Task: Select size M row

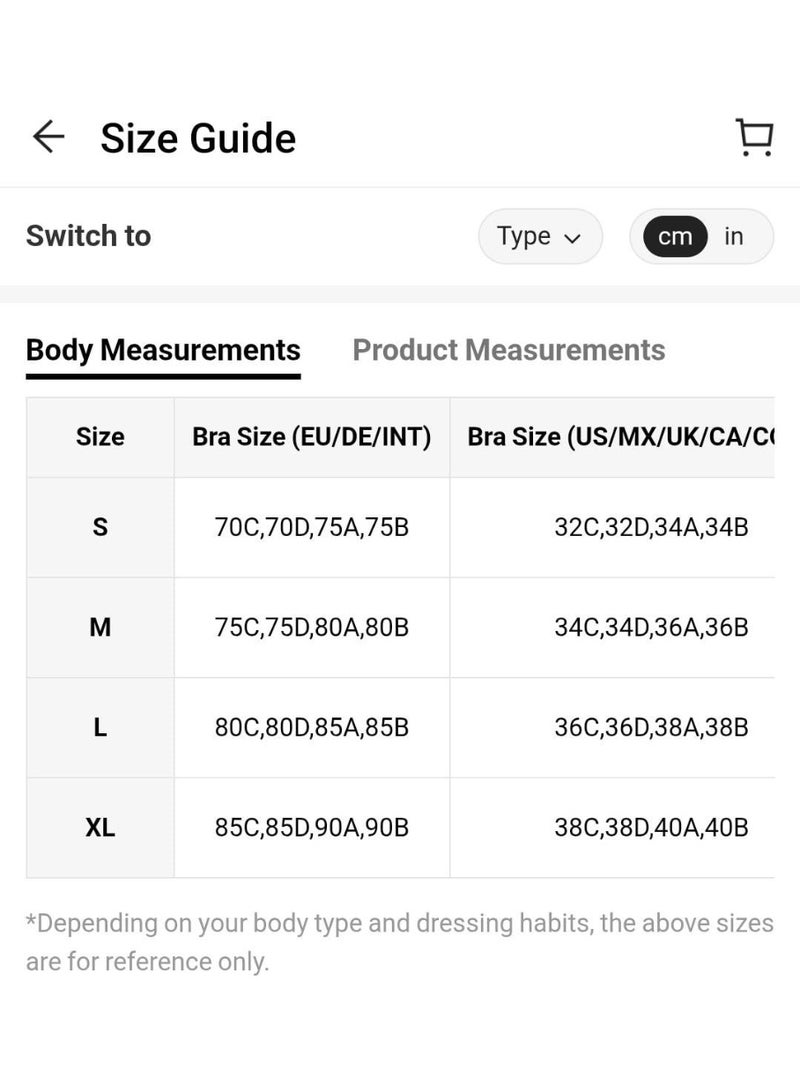Action: pos(99,627)
